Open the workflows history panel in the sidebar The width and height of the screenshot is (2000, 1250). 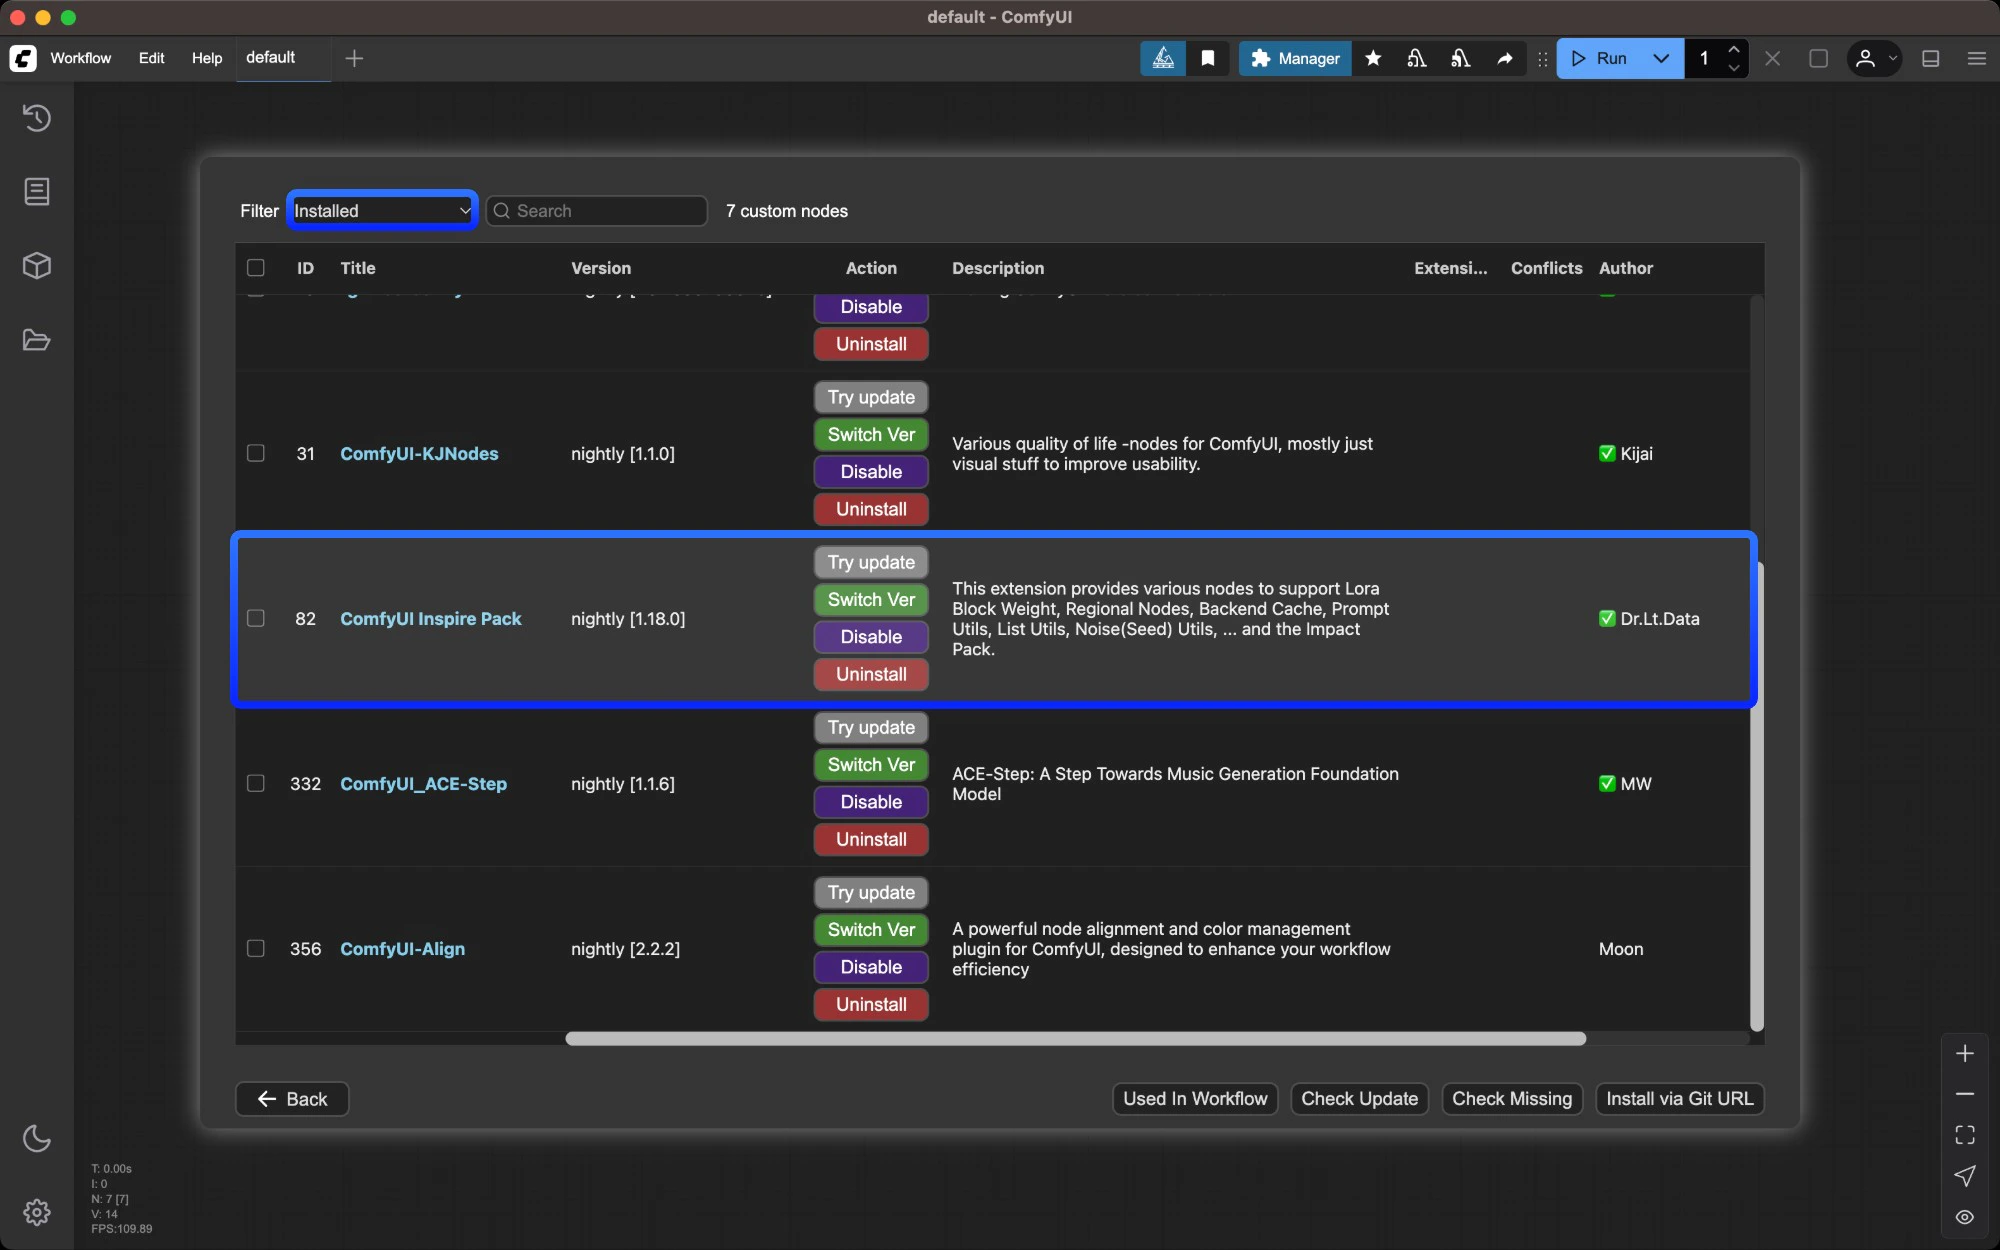pyautogui.click(x=37, y=118)
